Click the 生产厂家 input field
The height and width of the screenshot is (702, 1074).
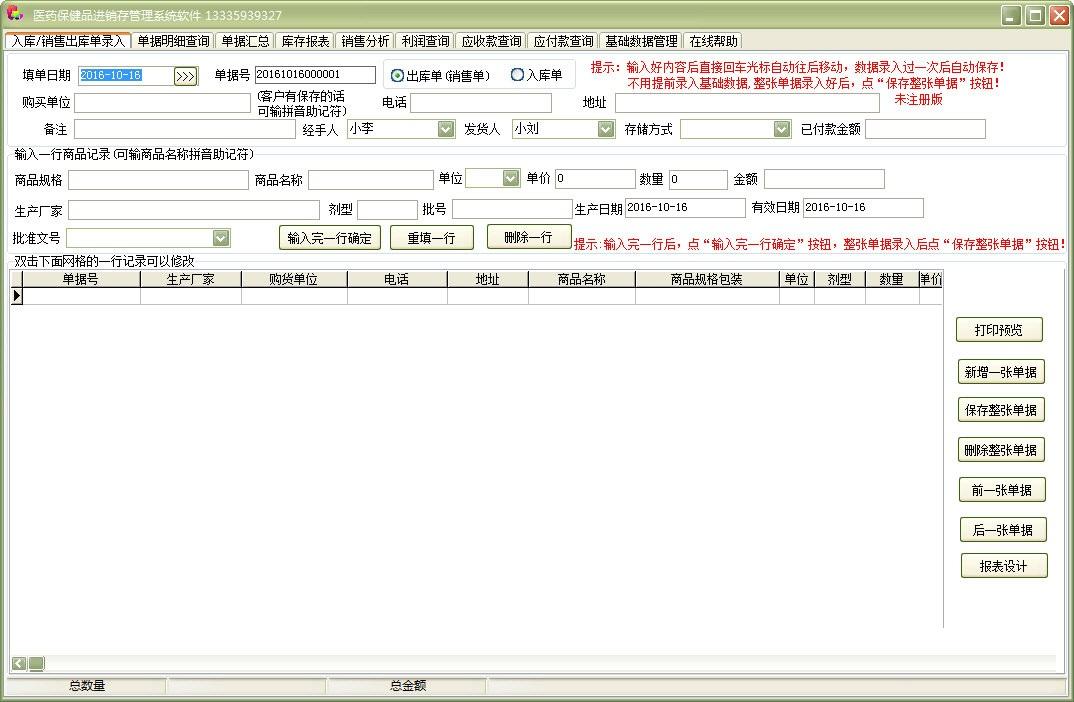coord(194,210)
